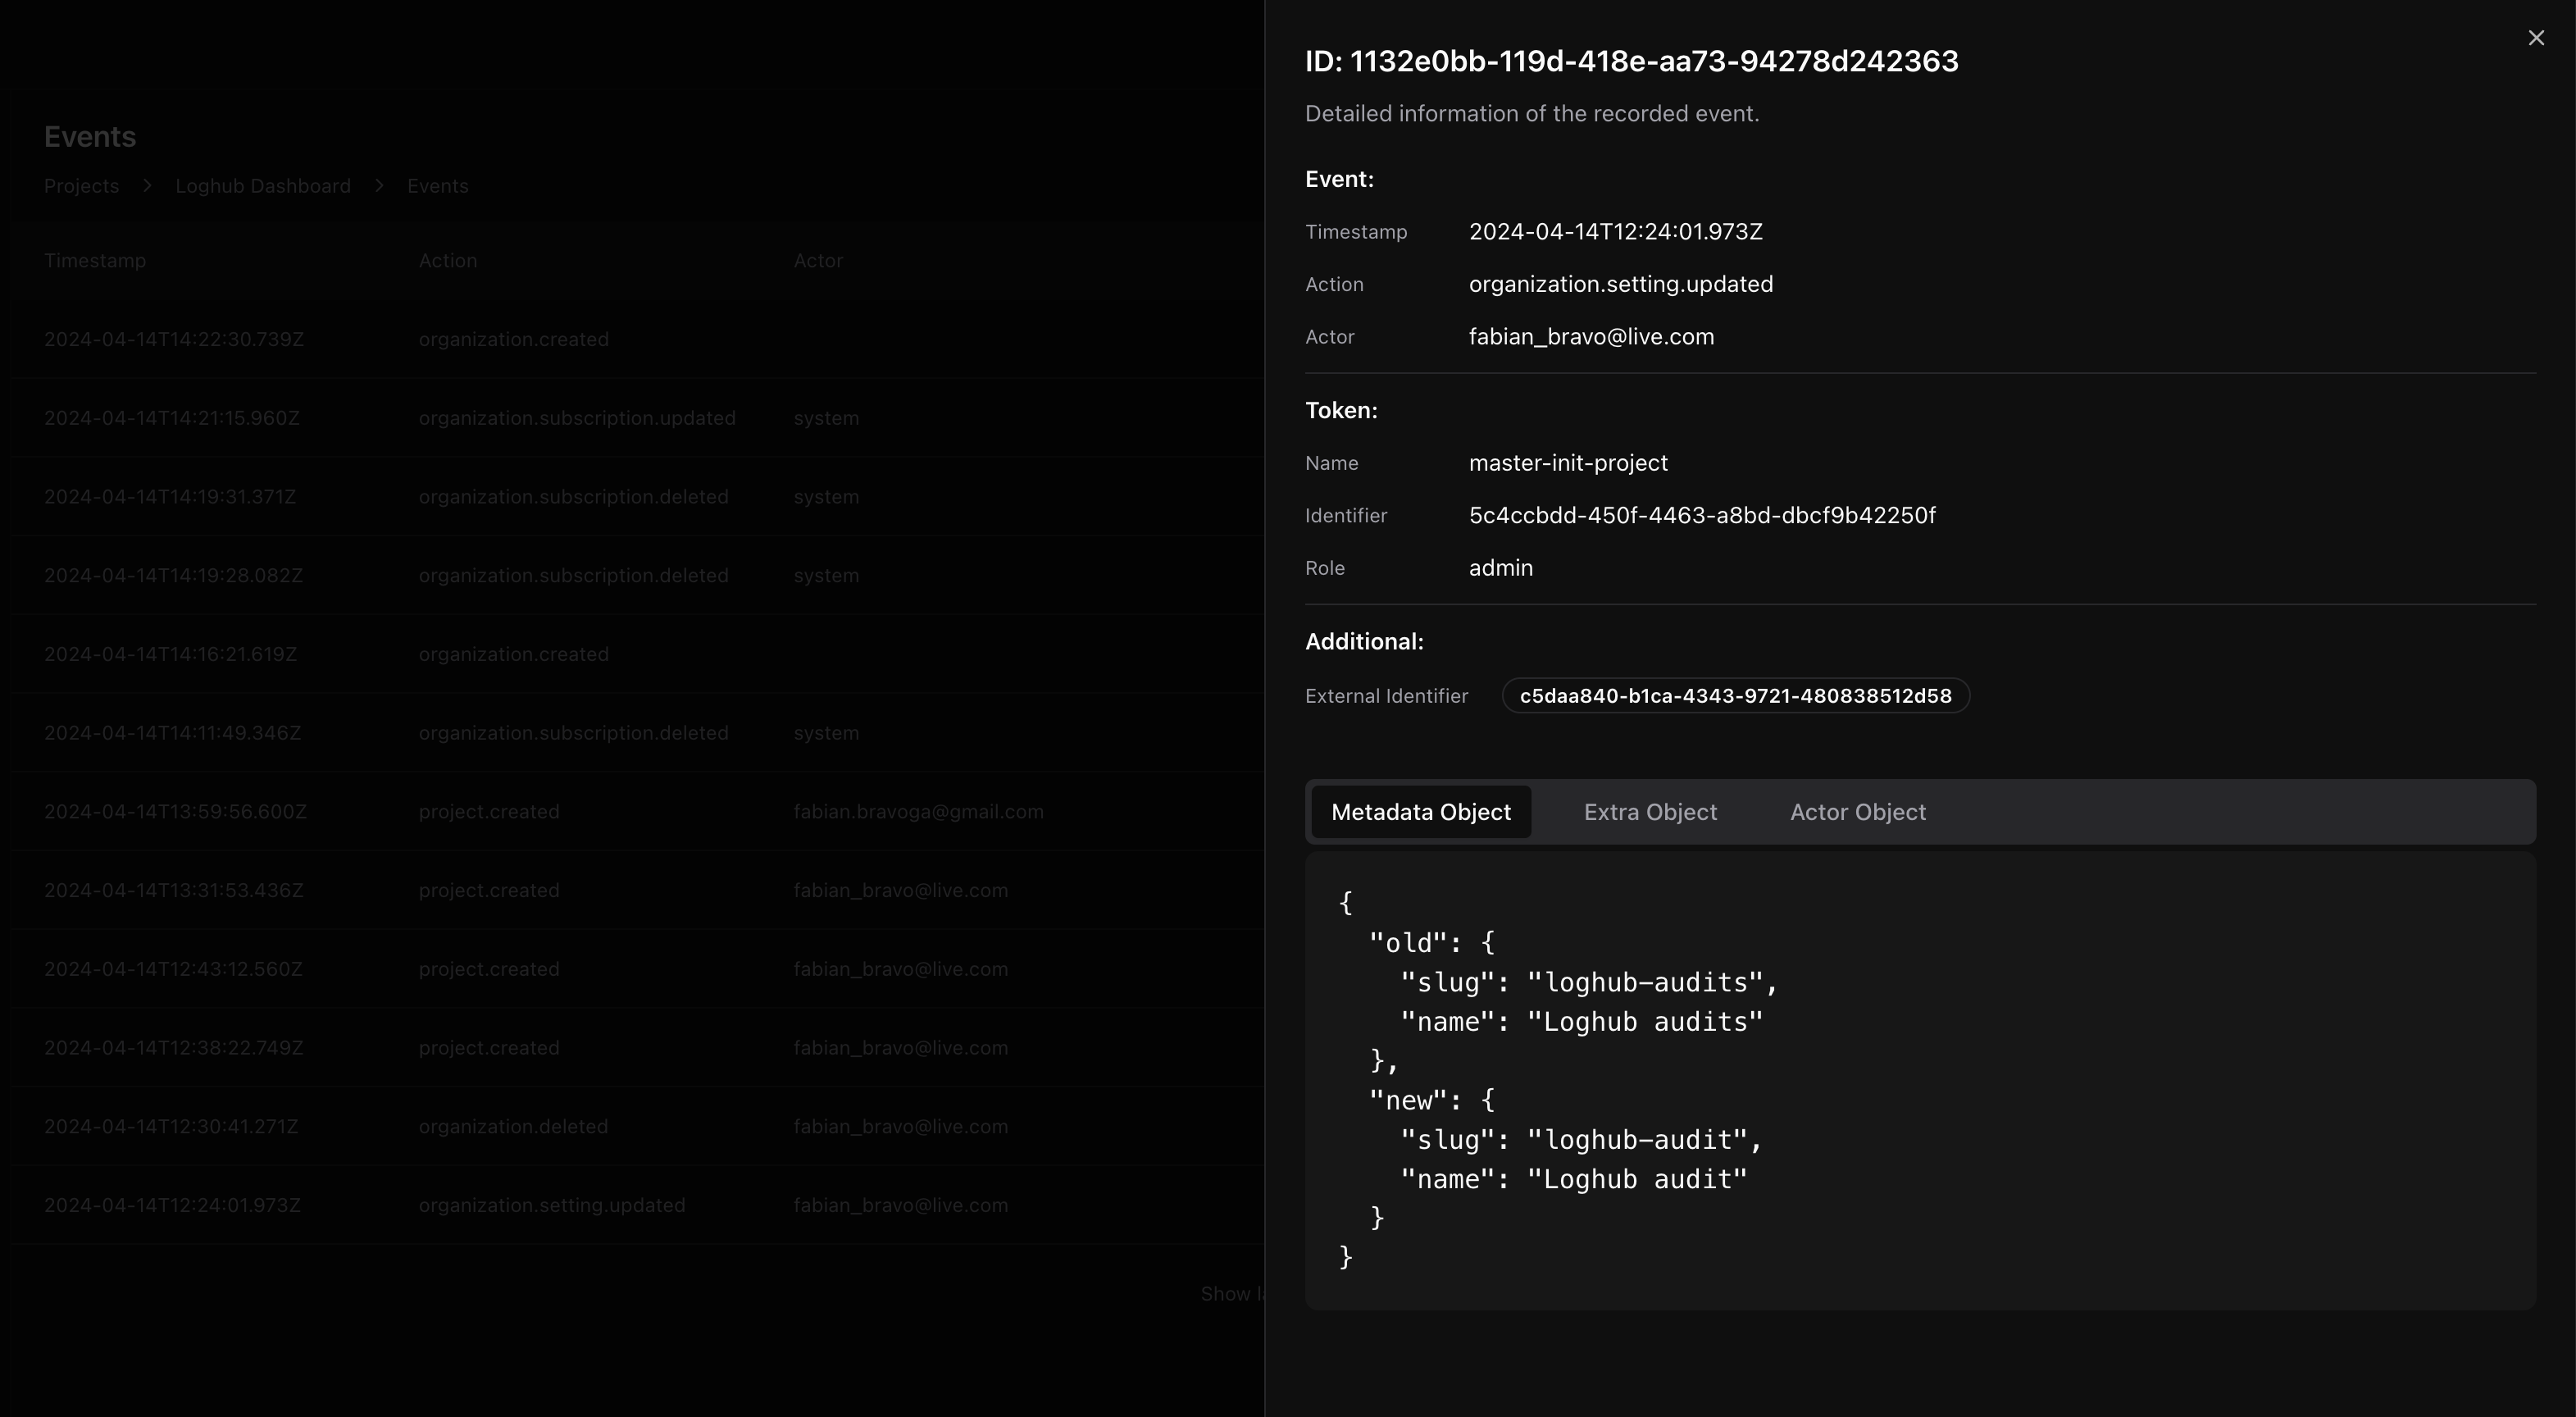Click the Events breadcrumb item
The width and height of the screenshot is (2576, 1417).
pos(437,186)
